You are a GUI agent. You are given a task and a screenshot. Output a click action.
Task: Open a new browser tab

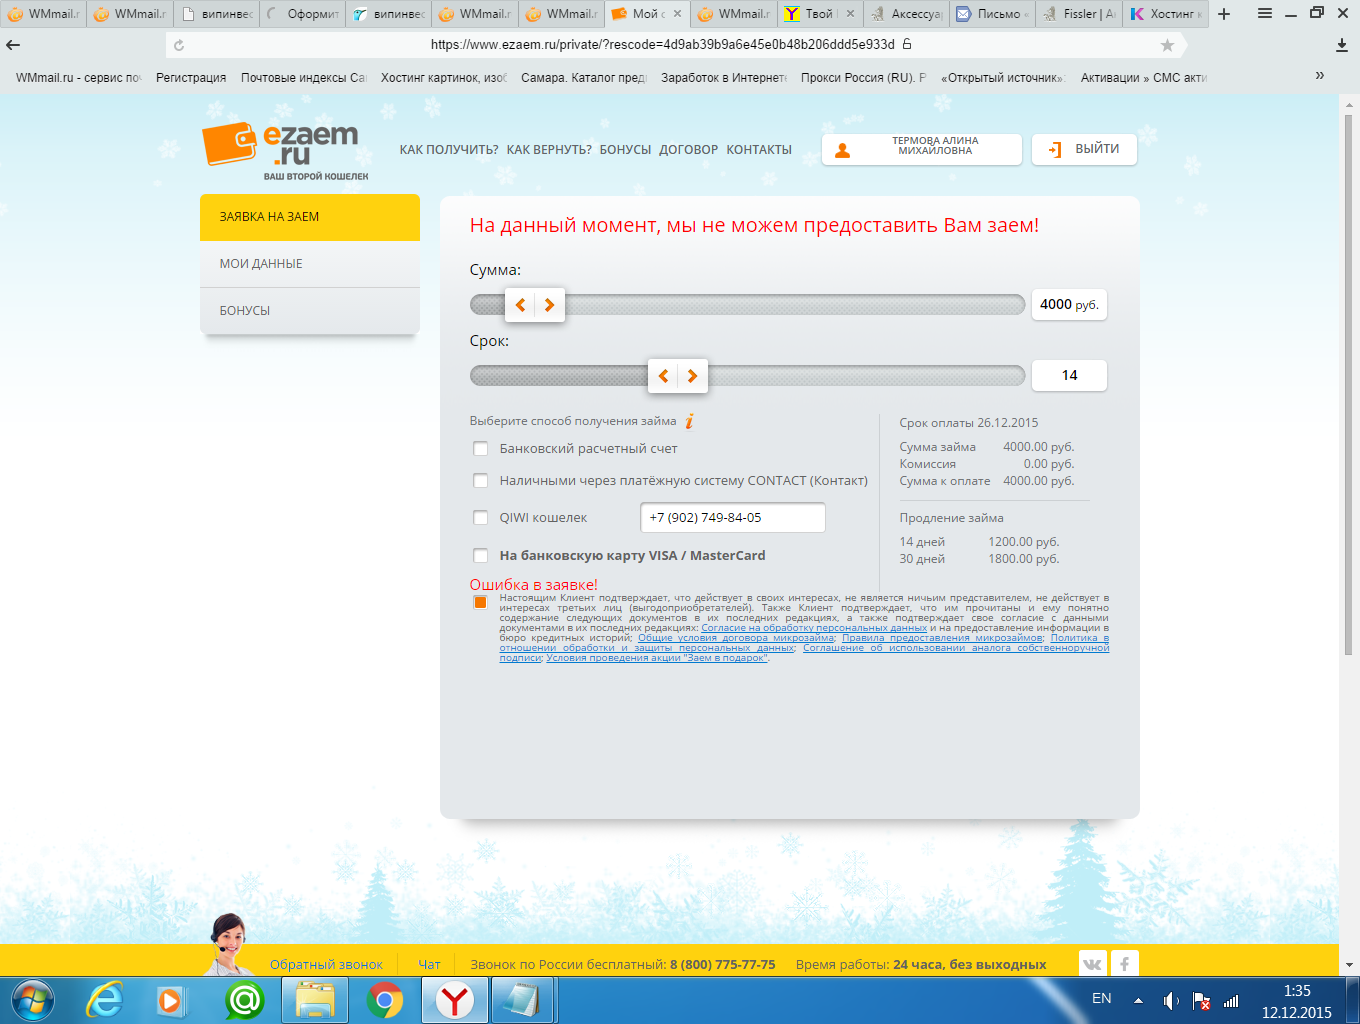[x=1224, y=14]
